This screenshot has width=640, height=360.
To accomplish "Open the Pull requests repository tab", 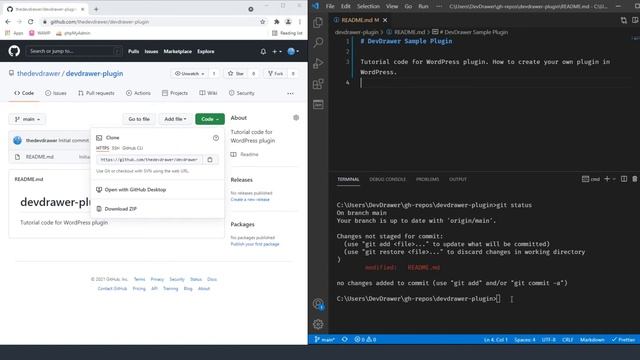I will (96, 93).
